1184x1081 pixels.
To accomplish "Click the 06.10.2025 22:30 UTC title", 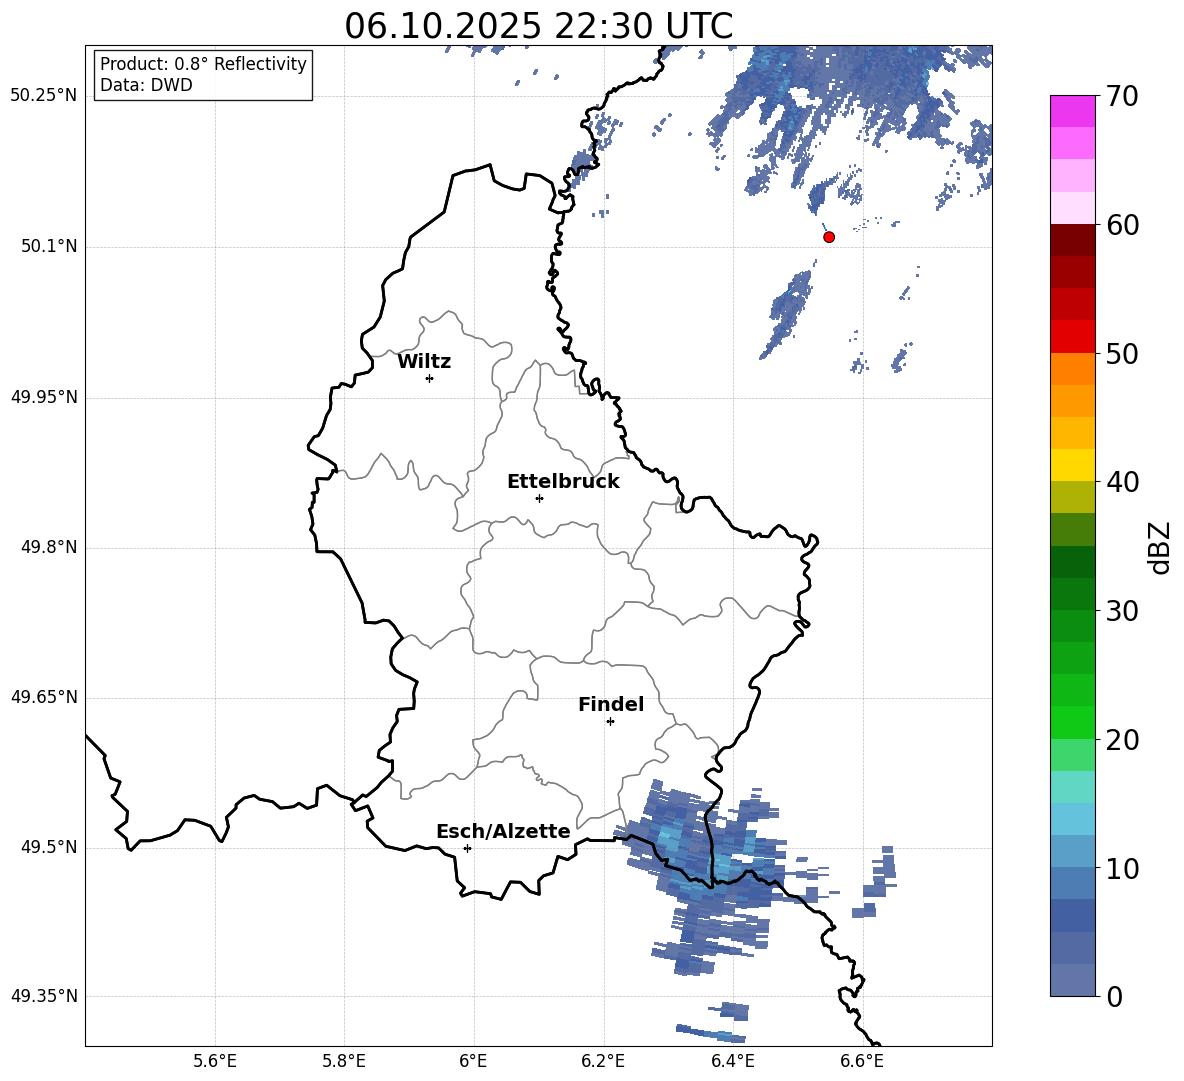I will point(538,26).
